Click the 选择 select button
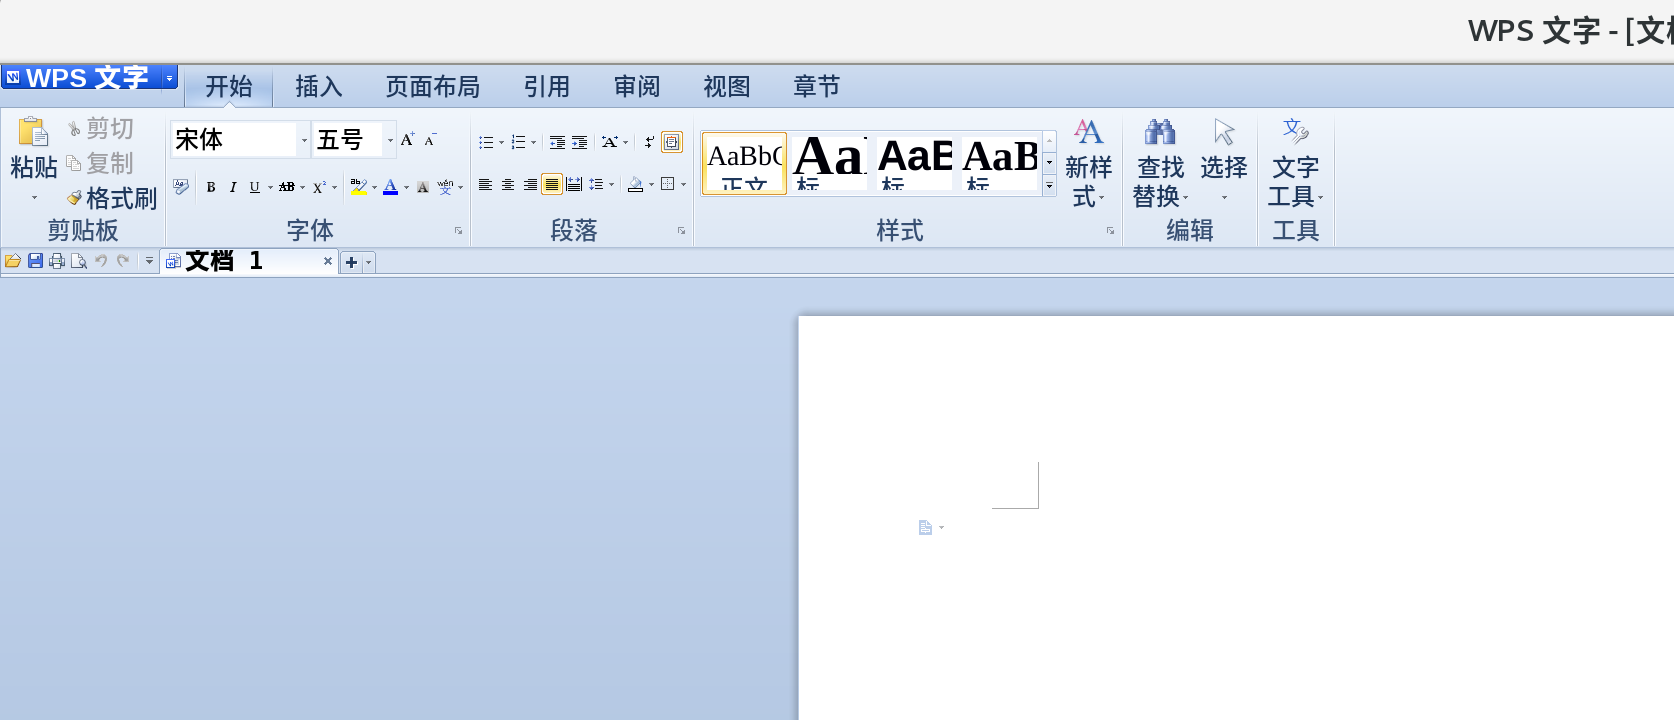 pos(1224,160)
